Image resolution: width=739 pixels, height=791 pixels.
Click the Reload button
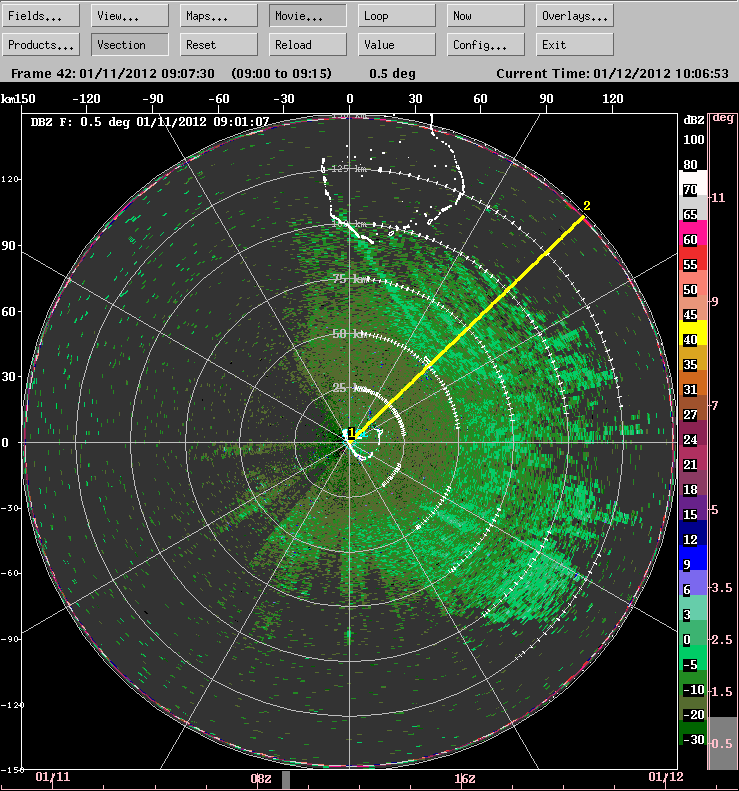308,44
